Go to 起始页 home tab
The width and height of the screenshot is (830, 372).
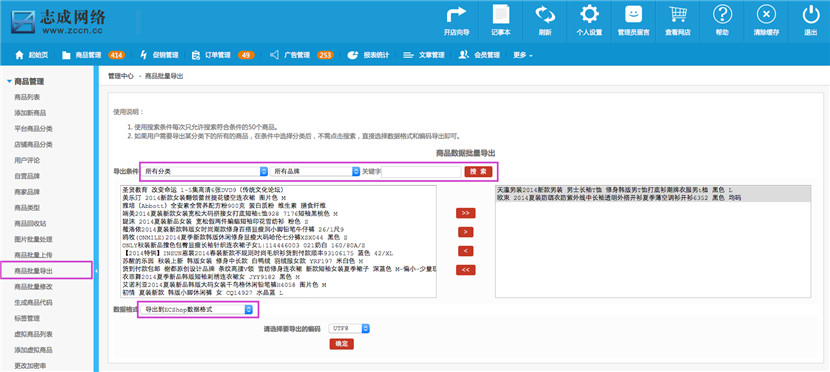click(x=32, y=55)
